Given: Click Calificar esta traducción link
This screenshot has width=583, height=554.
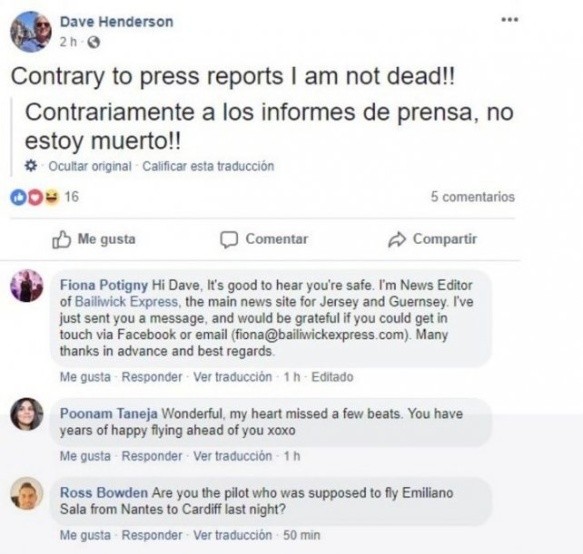Looking at the screenshot, I should [208, 166].
